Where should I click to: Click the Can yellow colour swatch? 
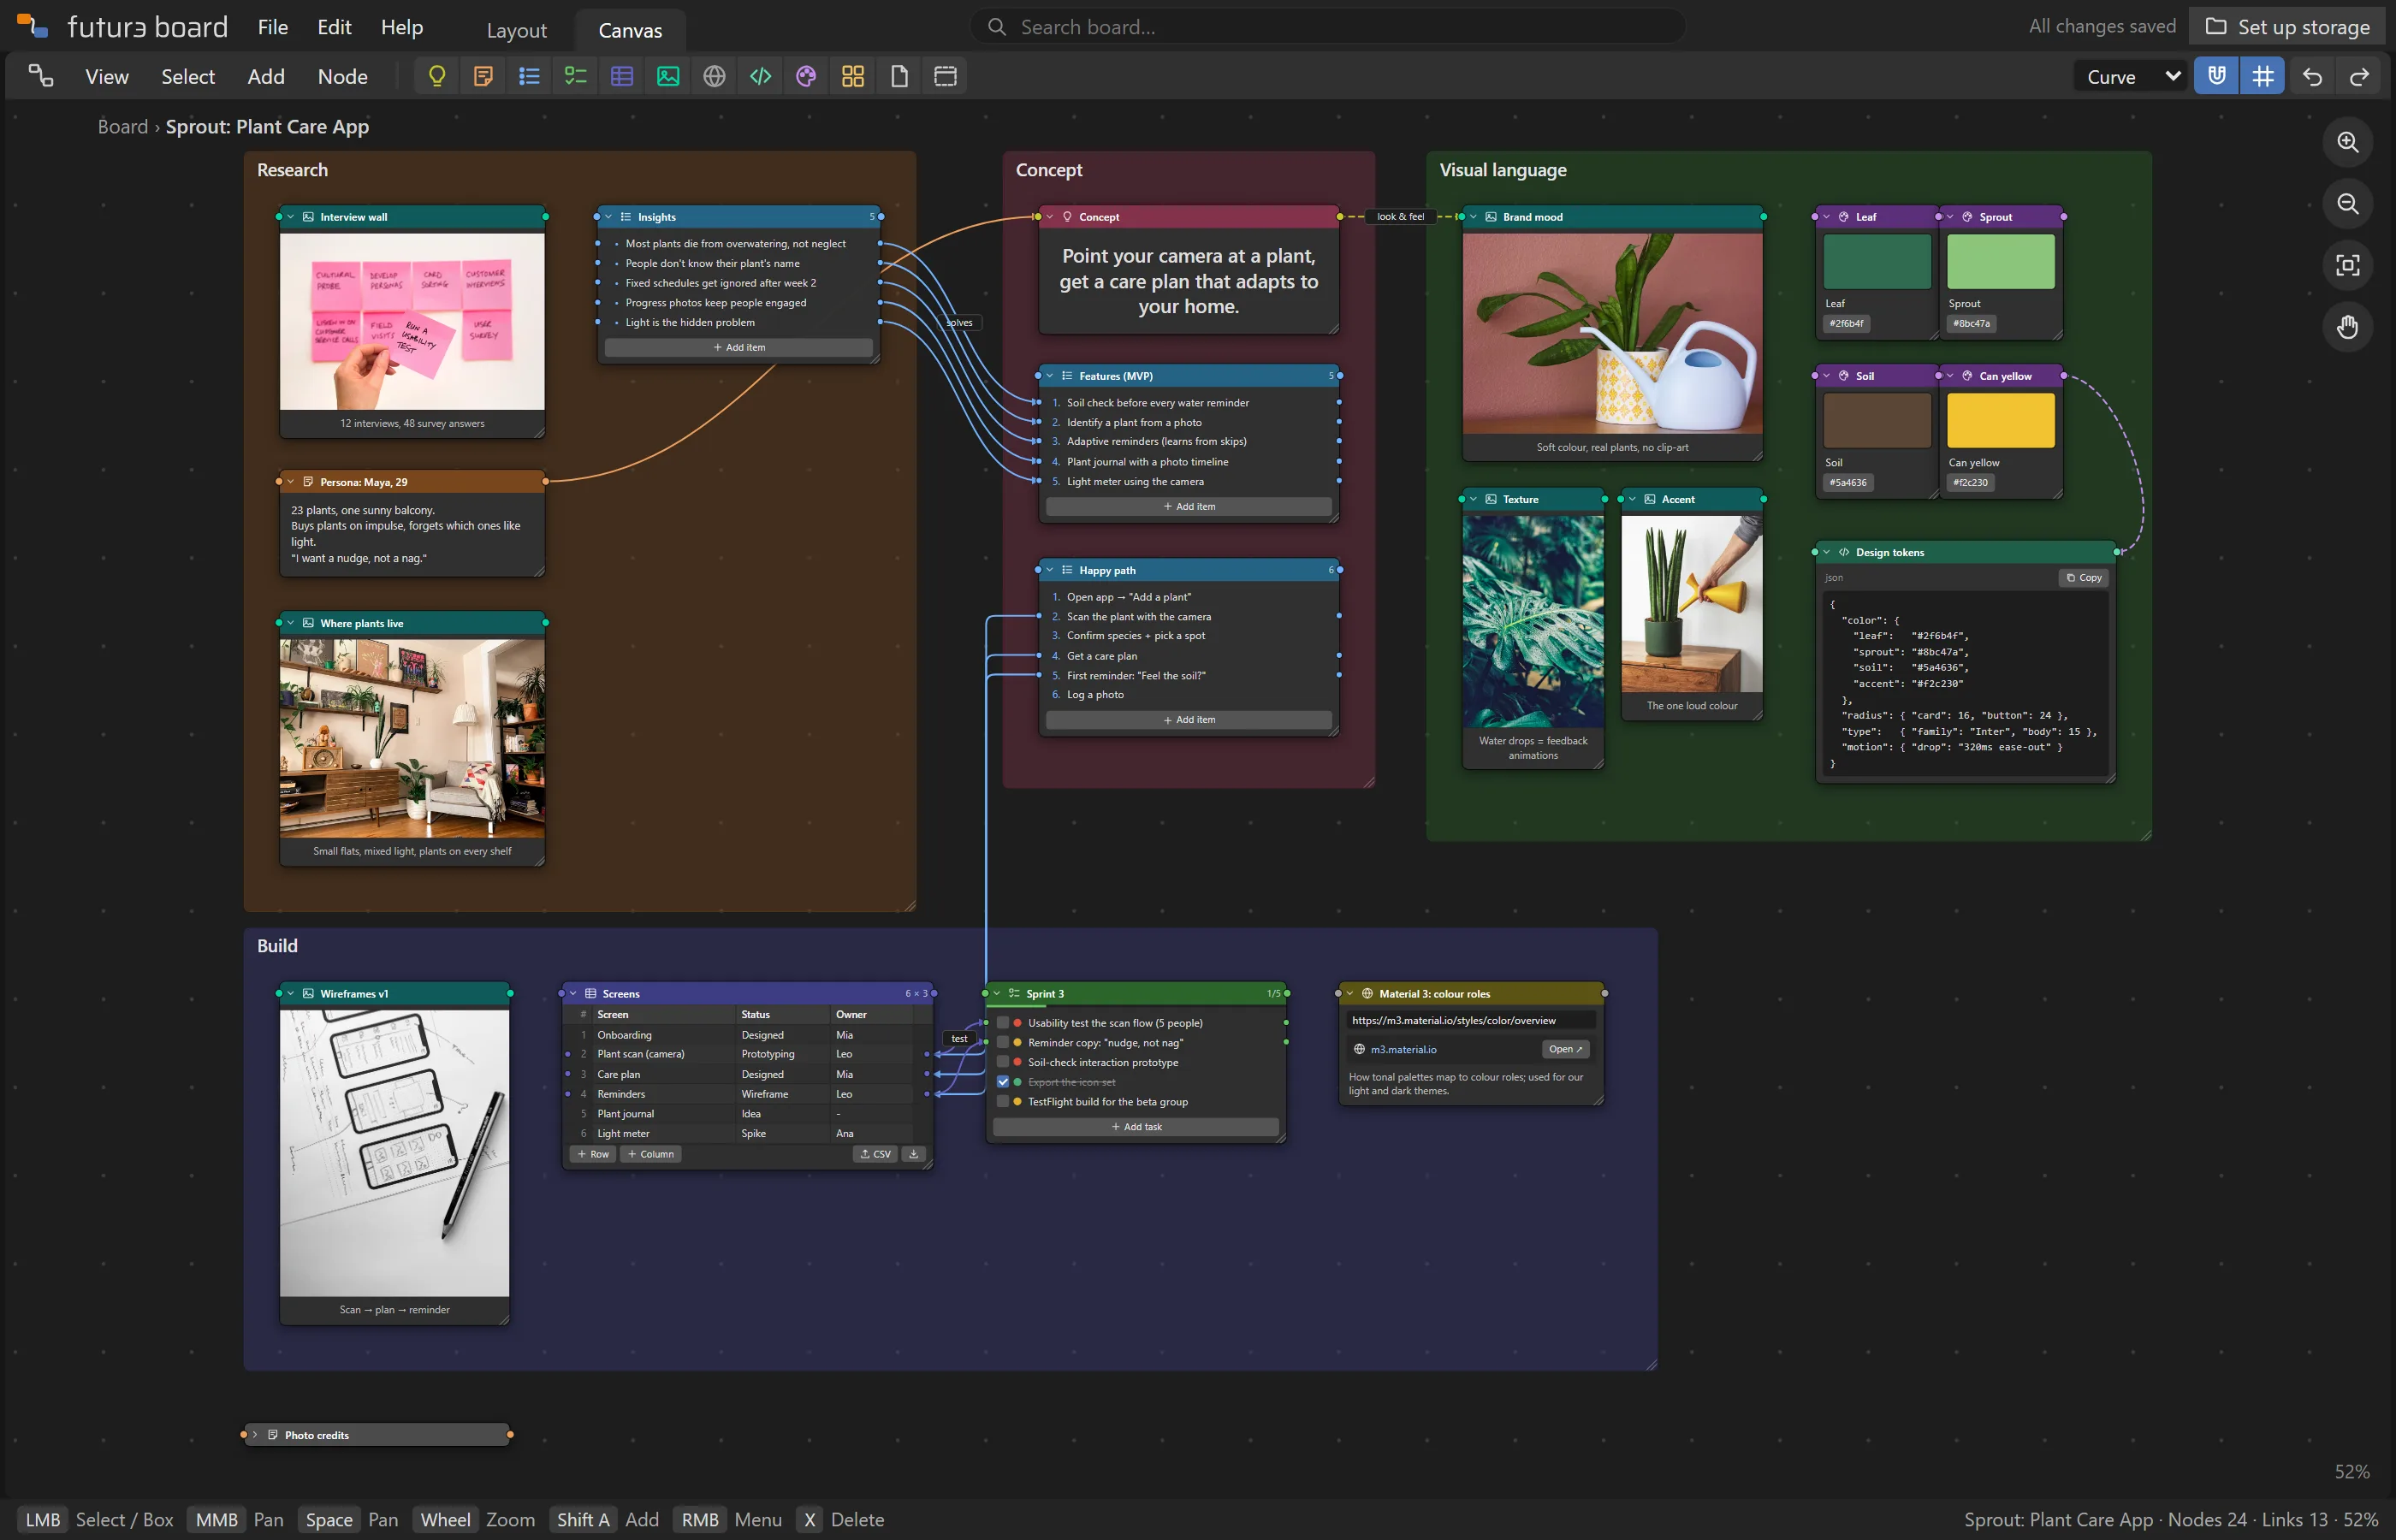2000,420
